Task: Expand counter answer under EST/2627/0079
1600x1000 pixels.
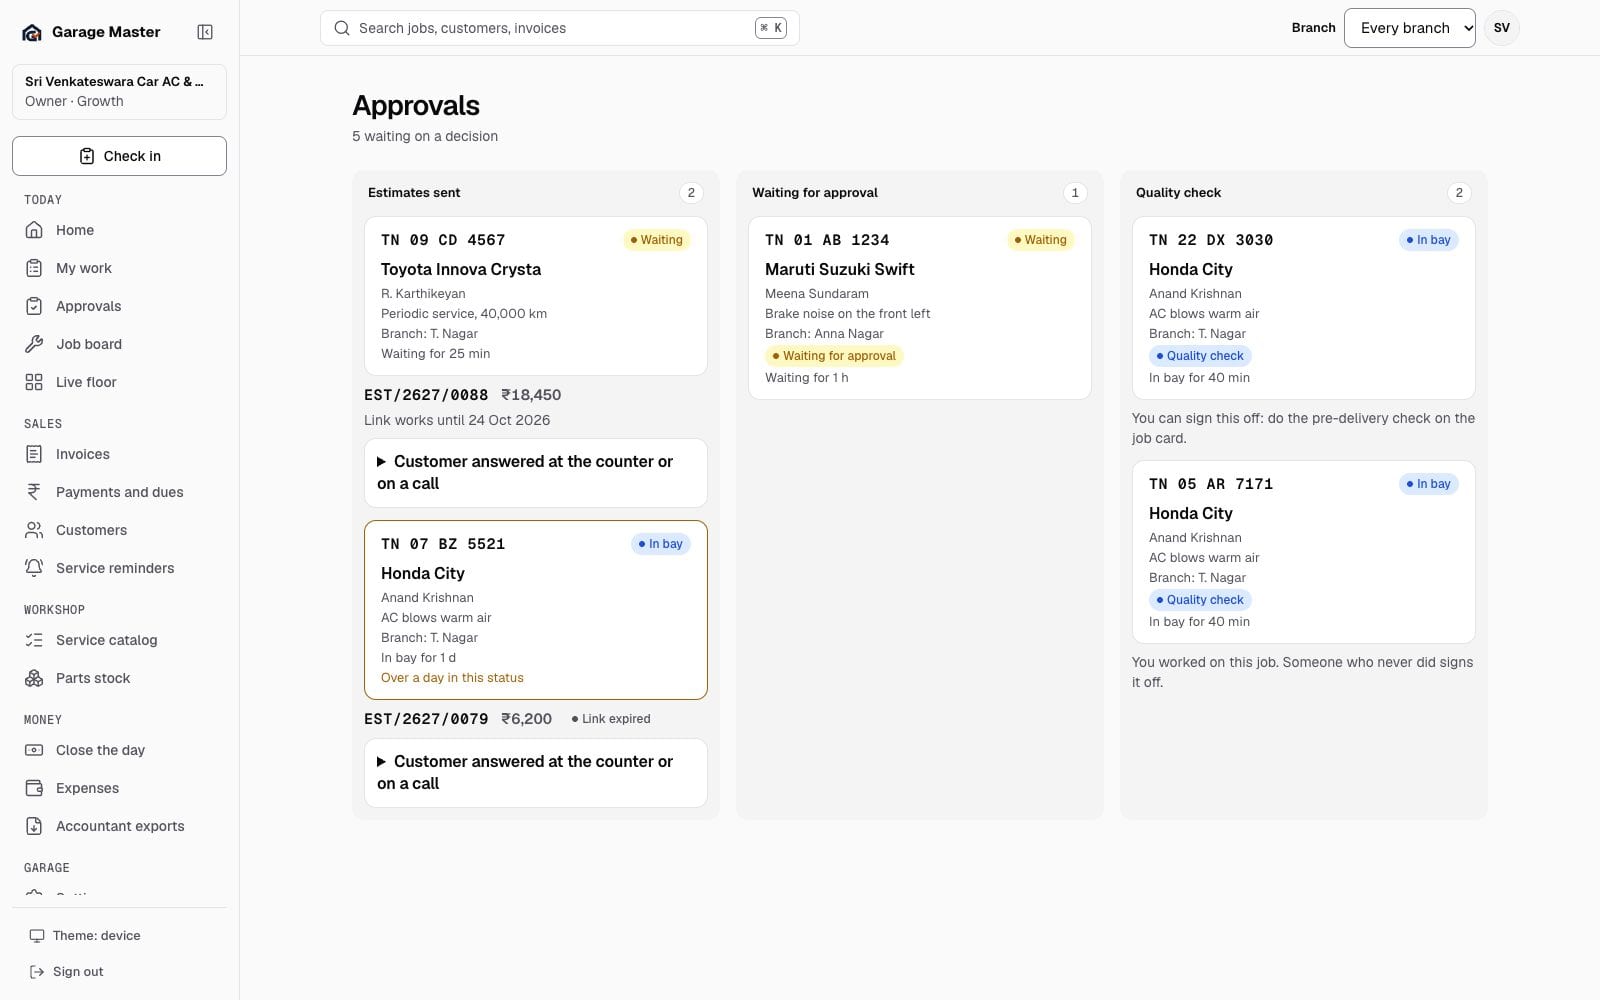Action: pyautogui.click(x=536, y=773)
